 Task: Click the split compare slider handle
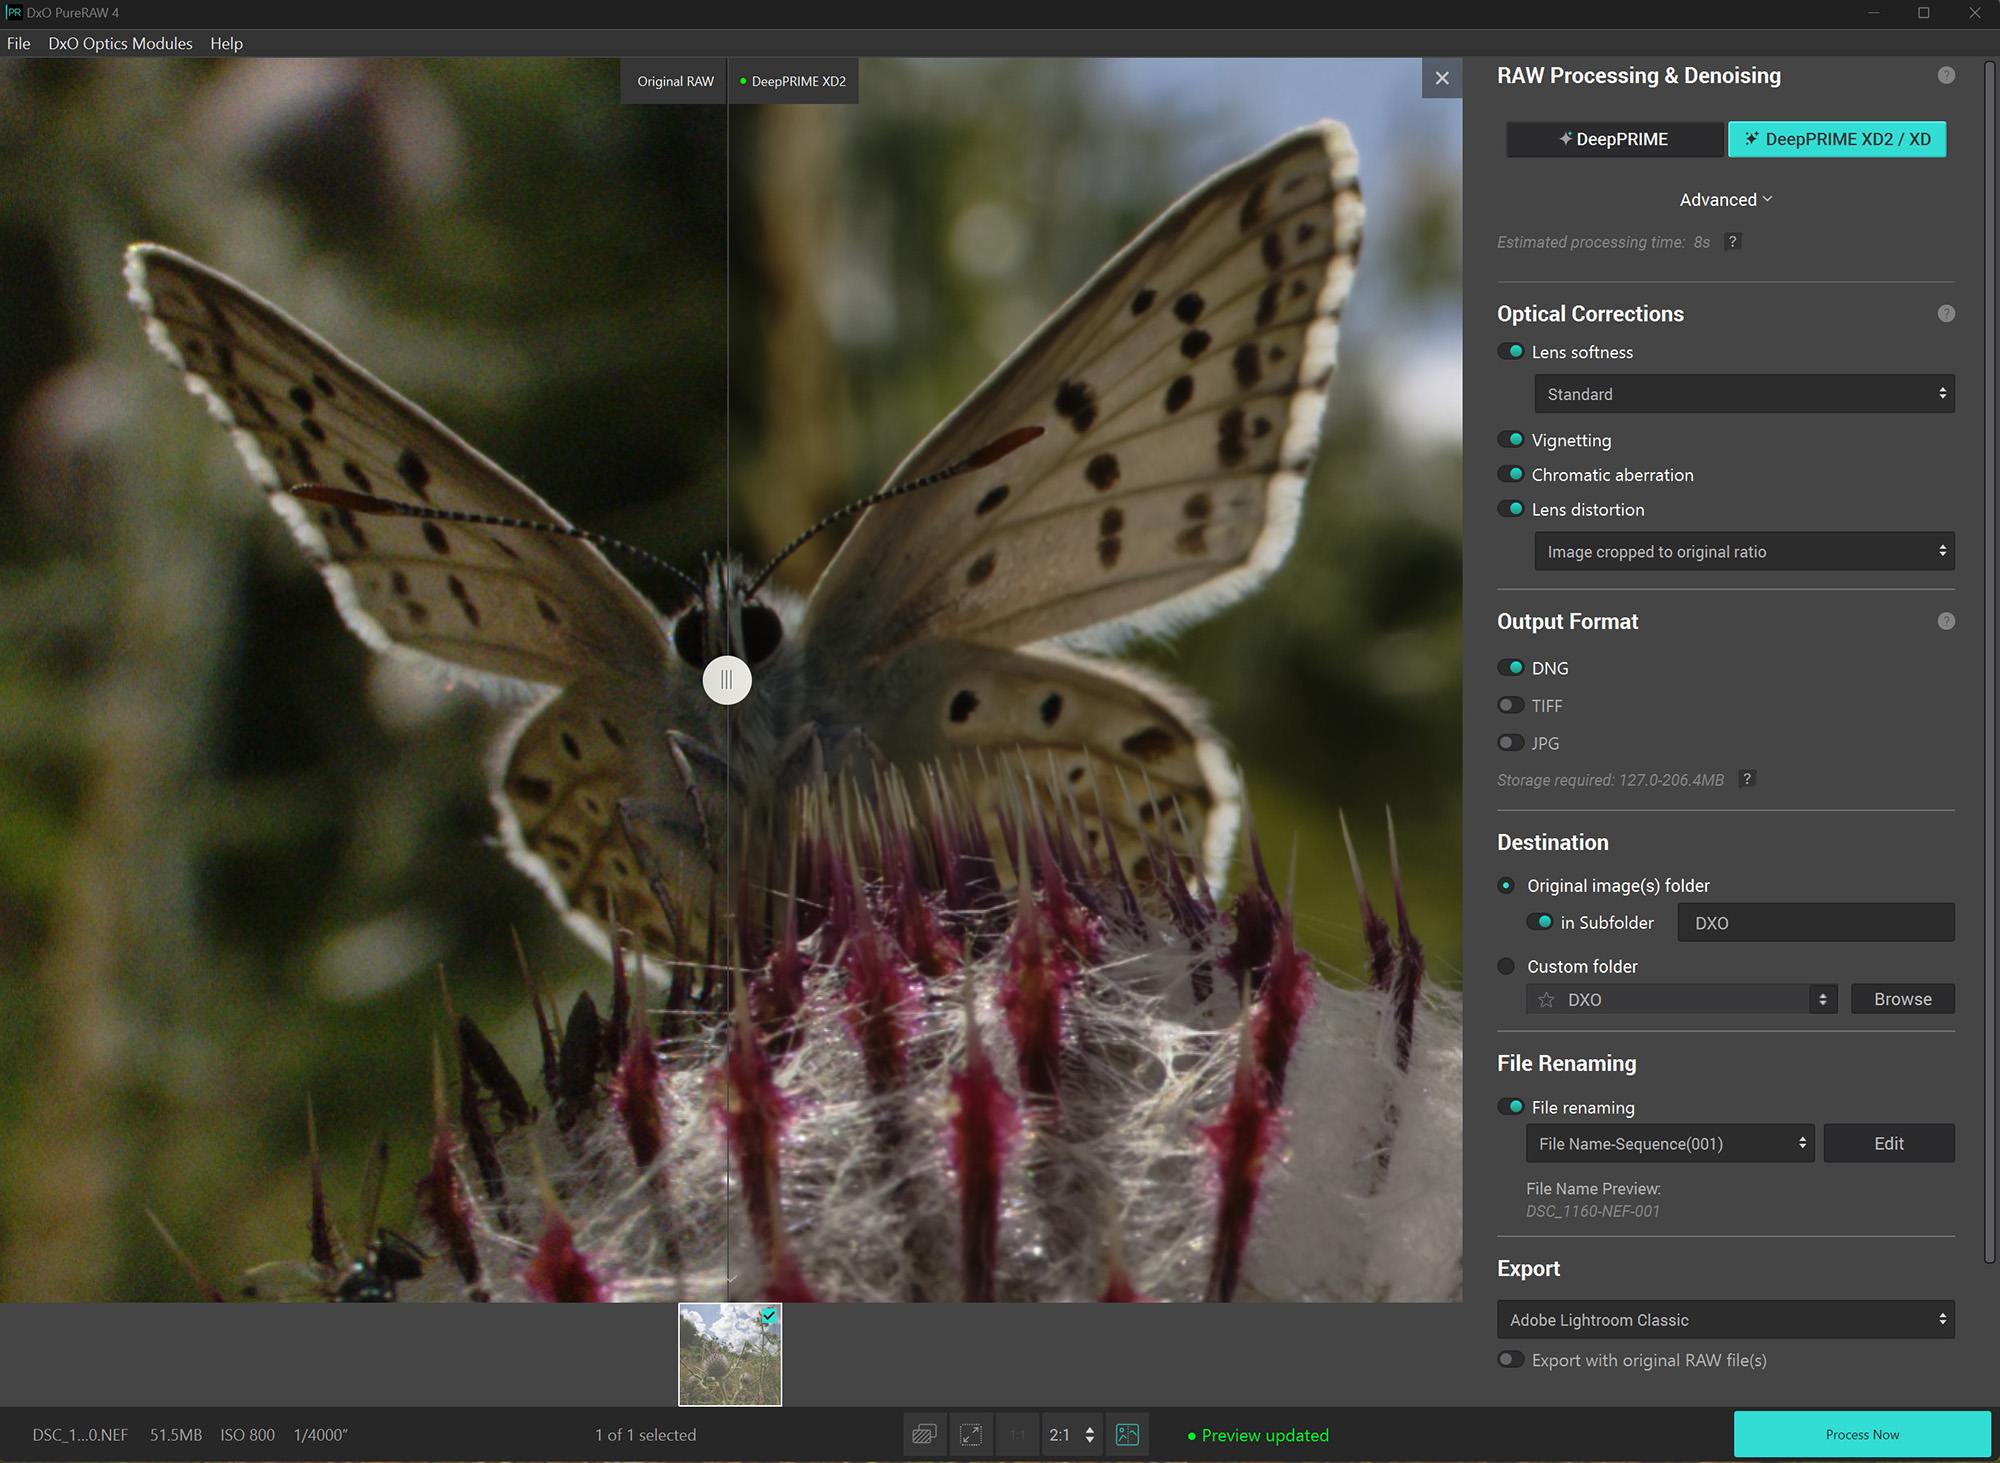point(727,680)
